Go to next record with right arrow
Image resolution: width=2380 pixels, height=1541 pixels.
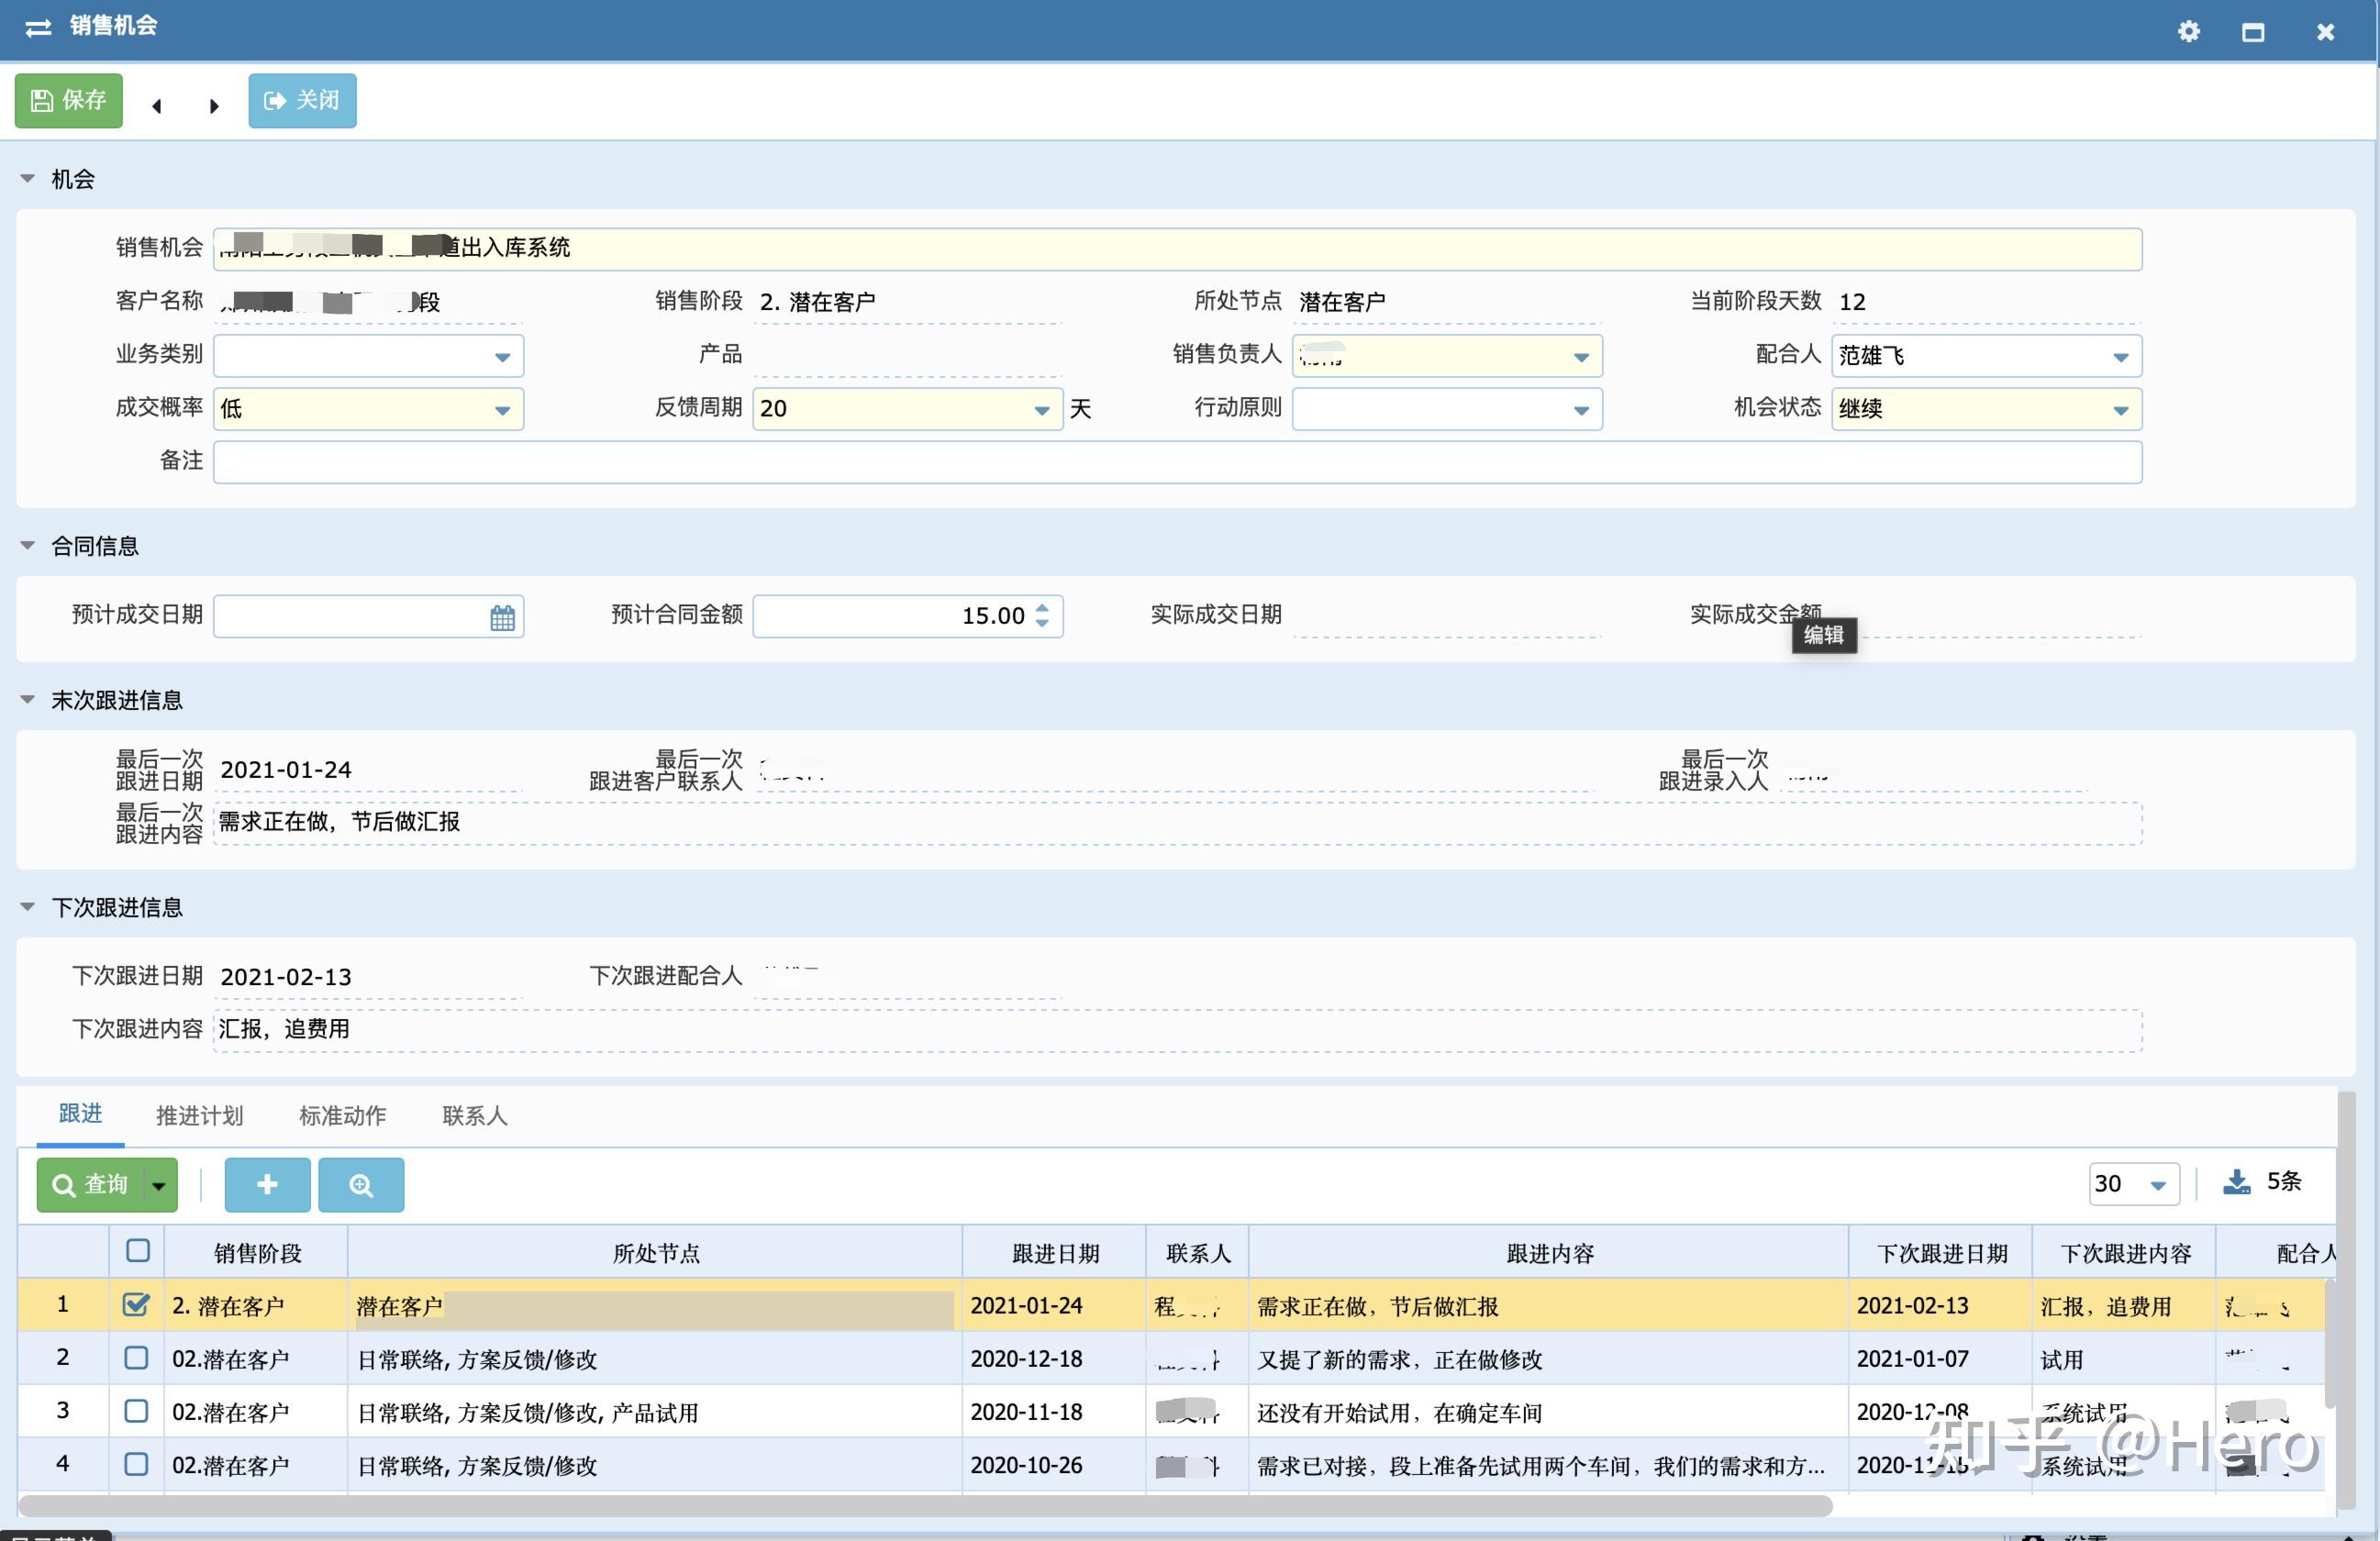[x=213, y=105]
